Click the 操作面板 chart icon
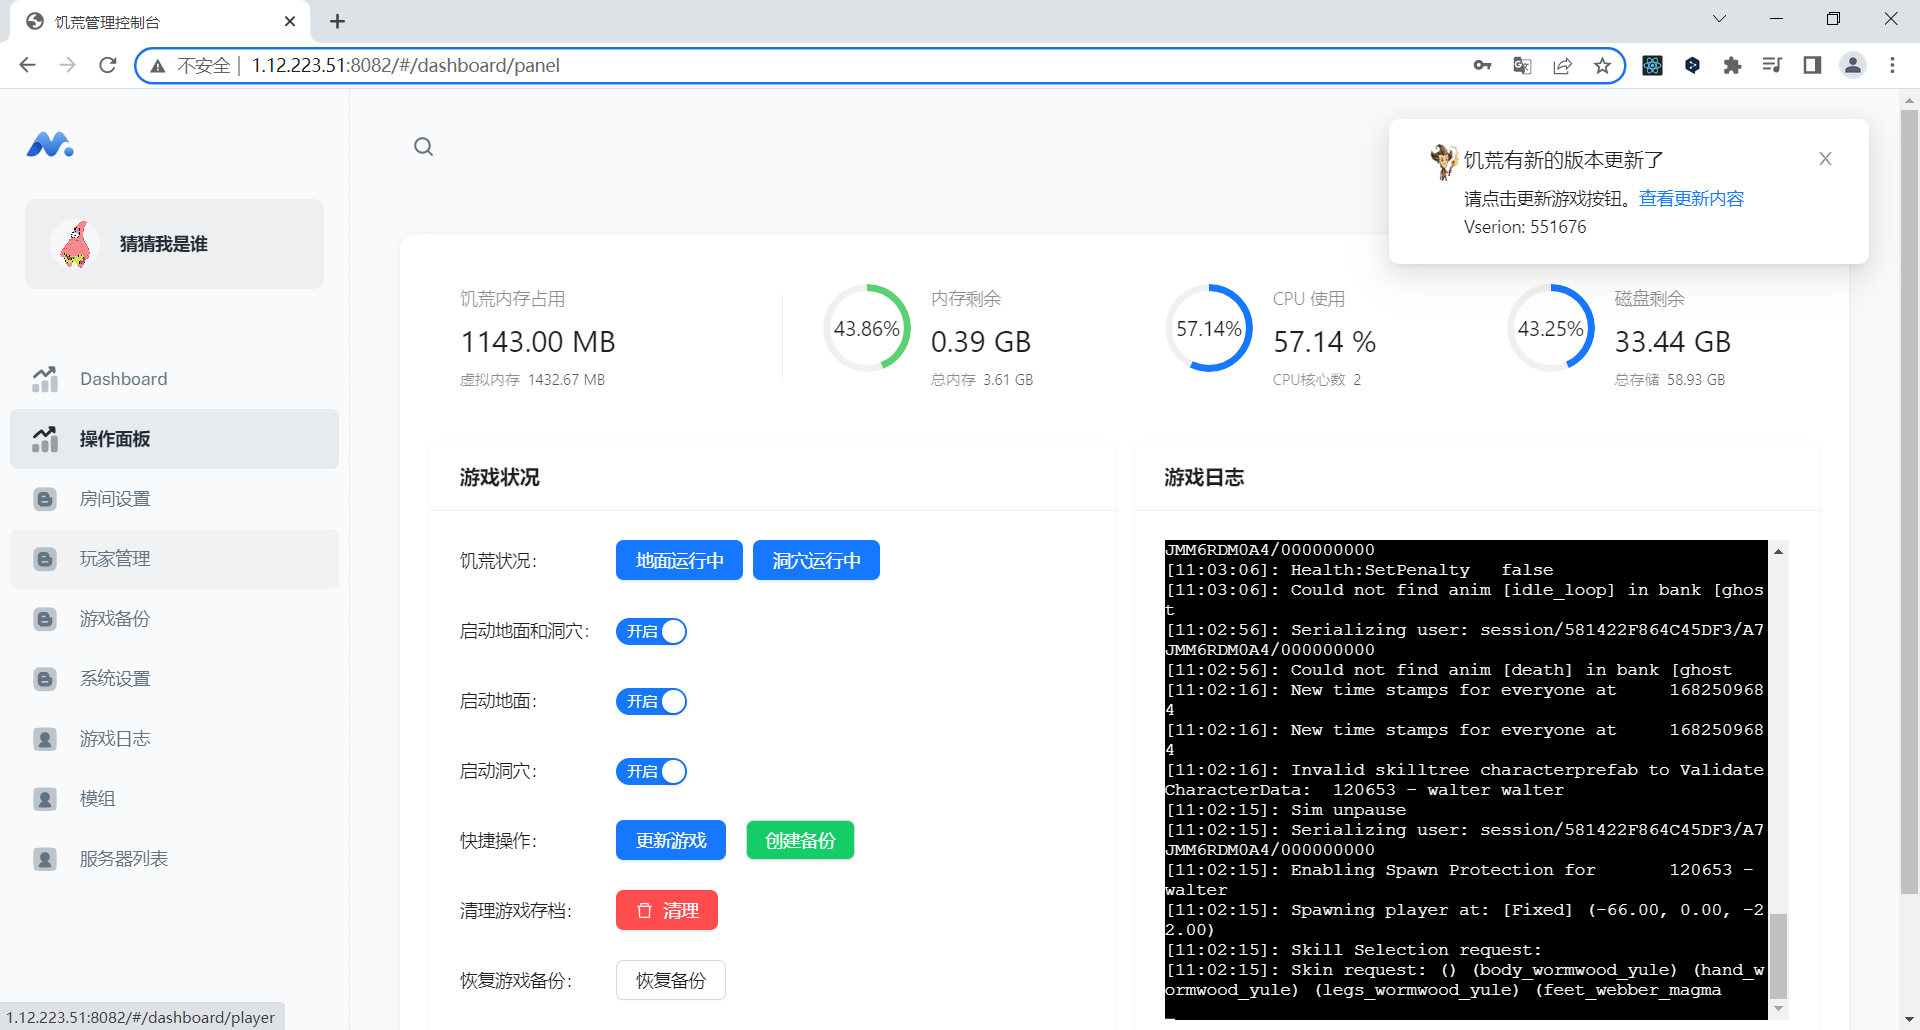Image resolution: width=1920 pixels, height=1030 pixels. pos(45,439)
